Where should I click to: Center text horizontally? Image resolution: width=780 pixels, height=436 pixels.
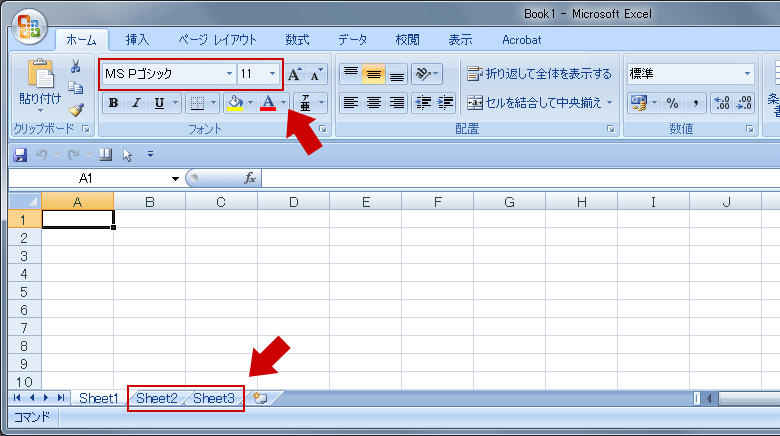[x=374, y=103]
